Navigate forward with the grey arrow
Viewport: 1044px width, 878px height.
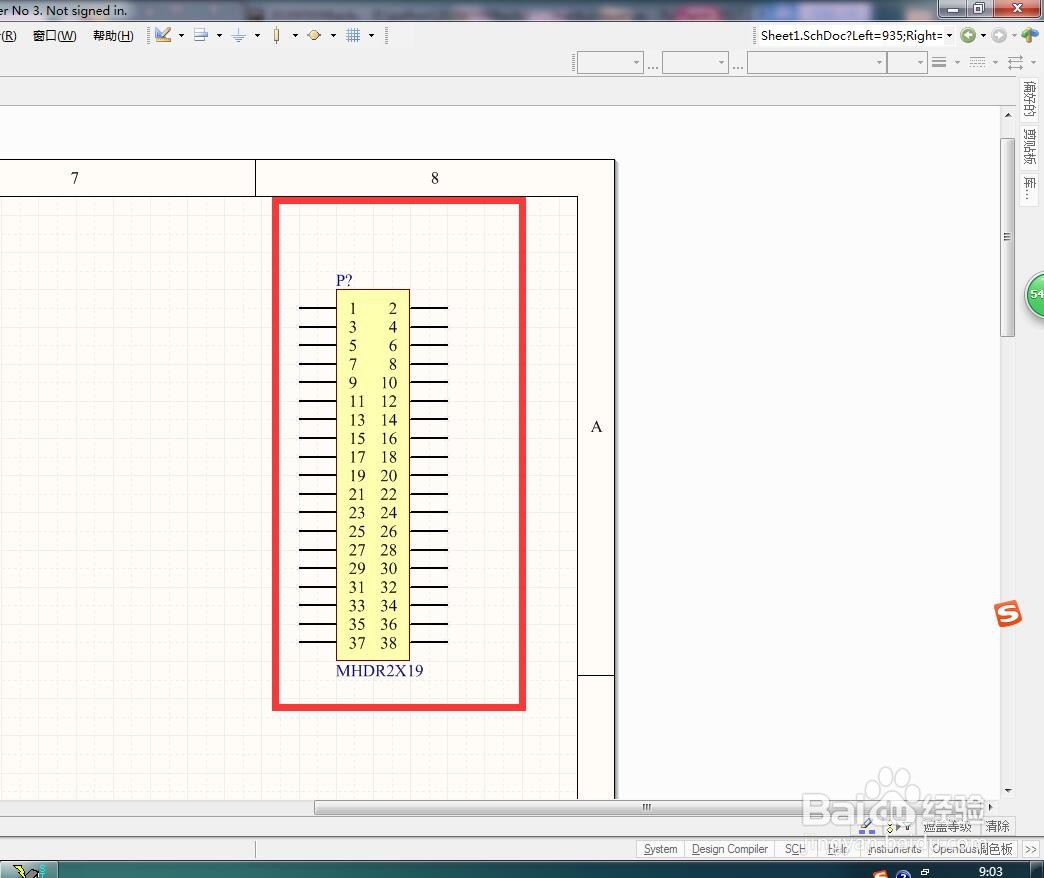tap(999, 35)
